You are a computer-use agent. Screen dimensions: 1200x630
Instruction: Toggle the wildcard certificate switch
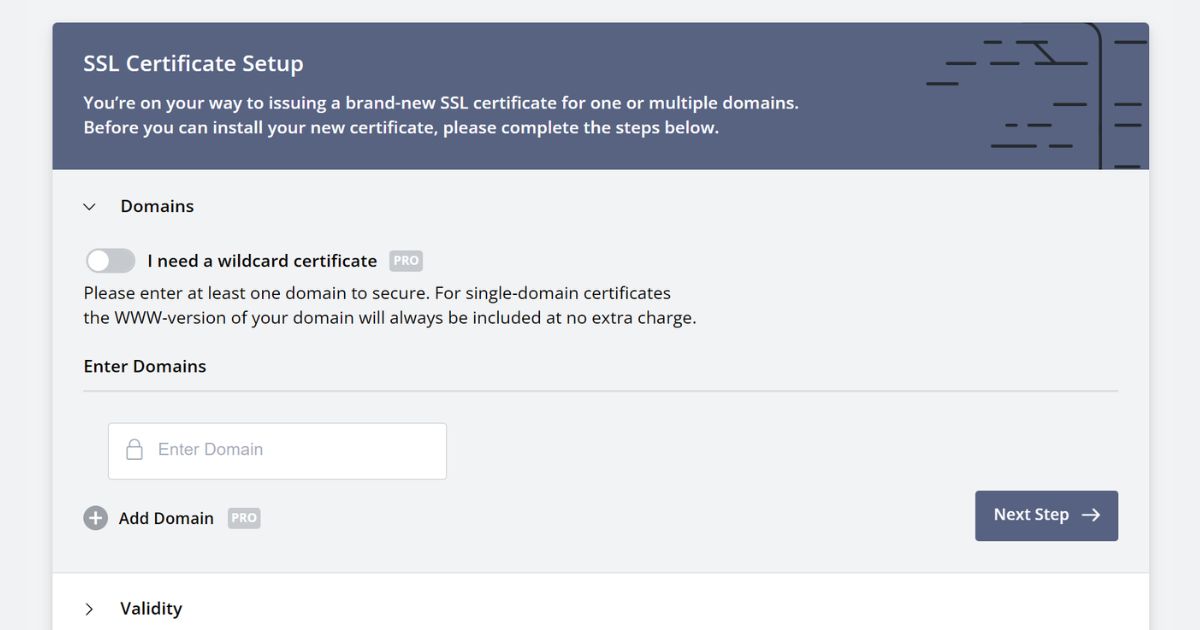click(x=110, y=261)
